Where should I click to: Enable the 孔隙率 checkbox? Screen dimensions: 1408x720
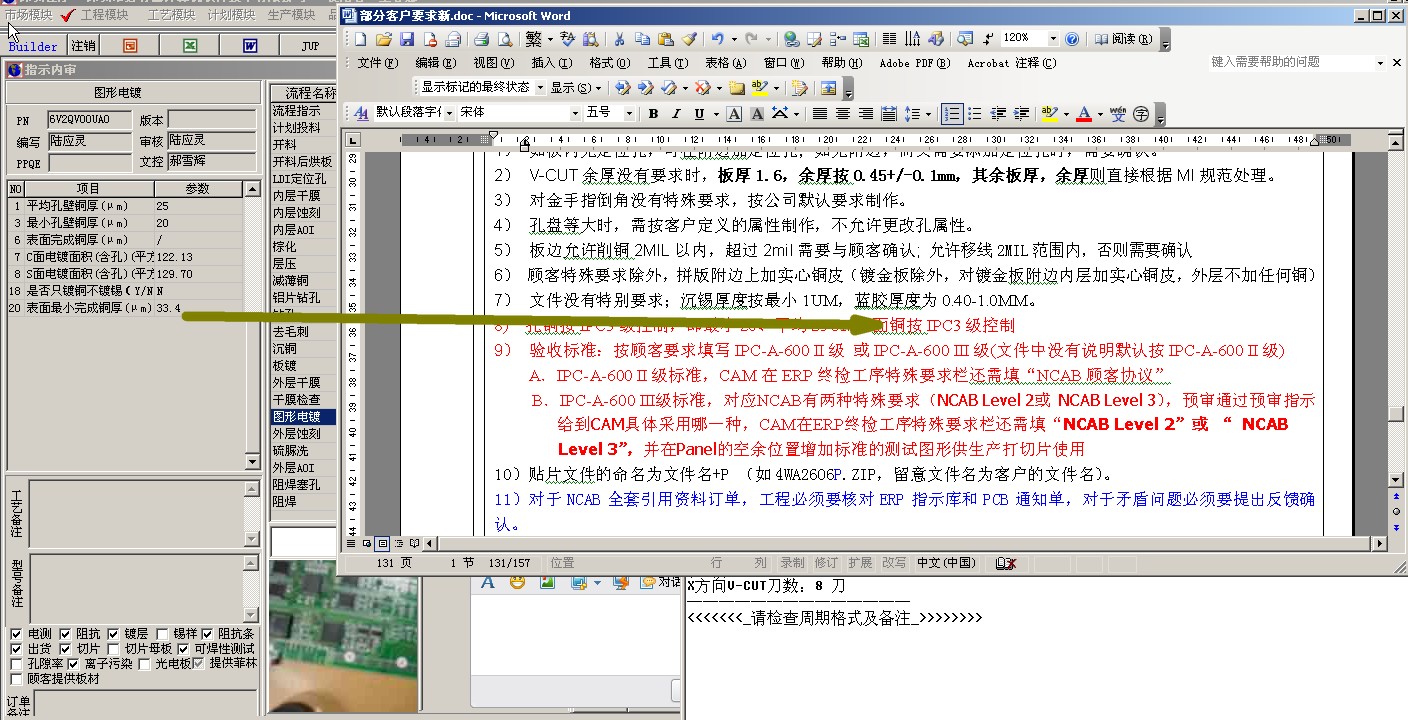(x=16, y=663)
